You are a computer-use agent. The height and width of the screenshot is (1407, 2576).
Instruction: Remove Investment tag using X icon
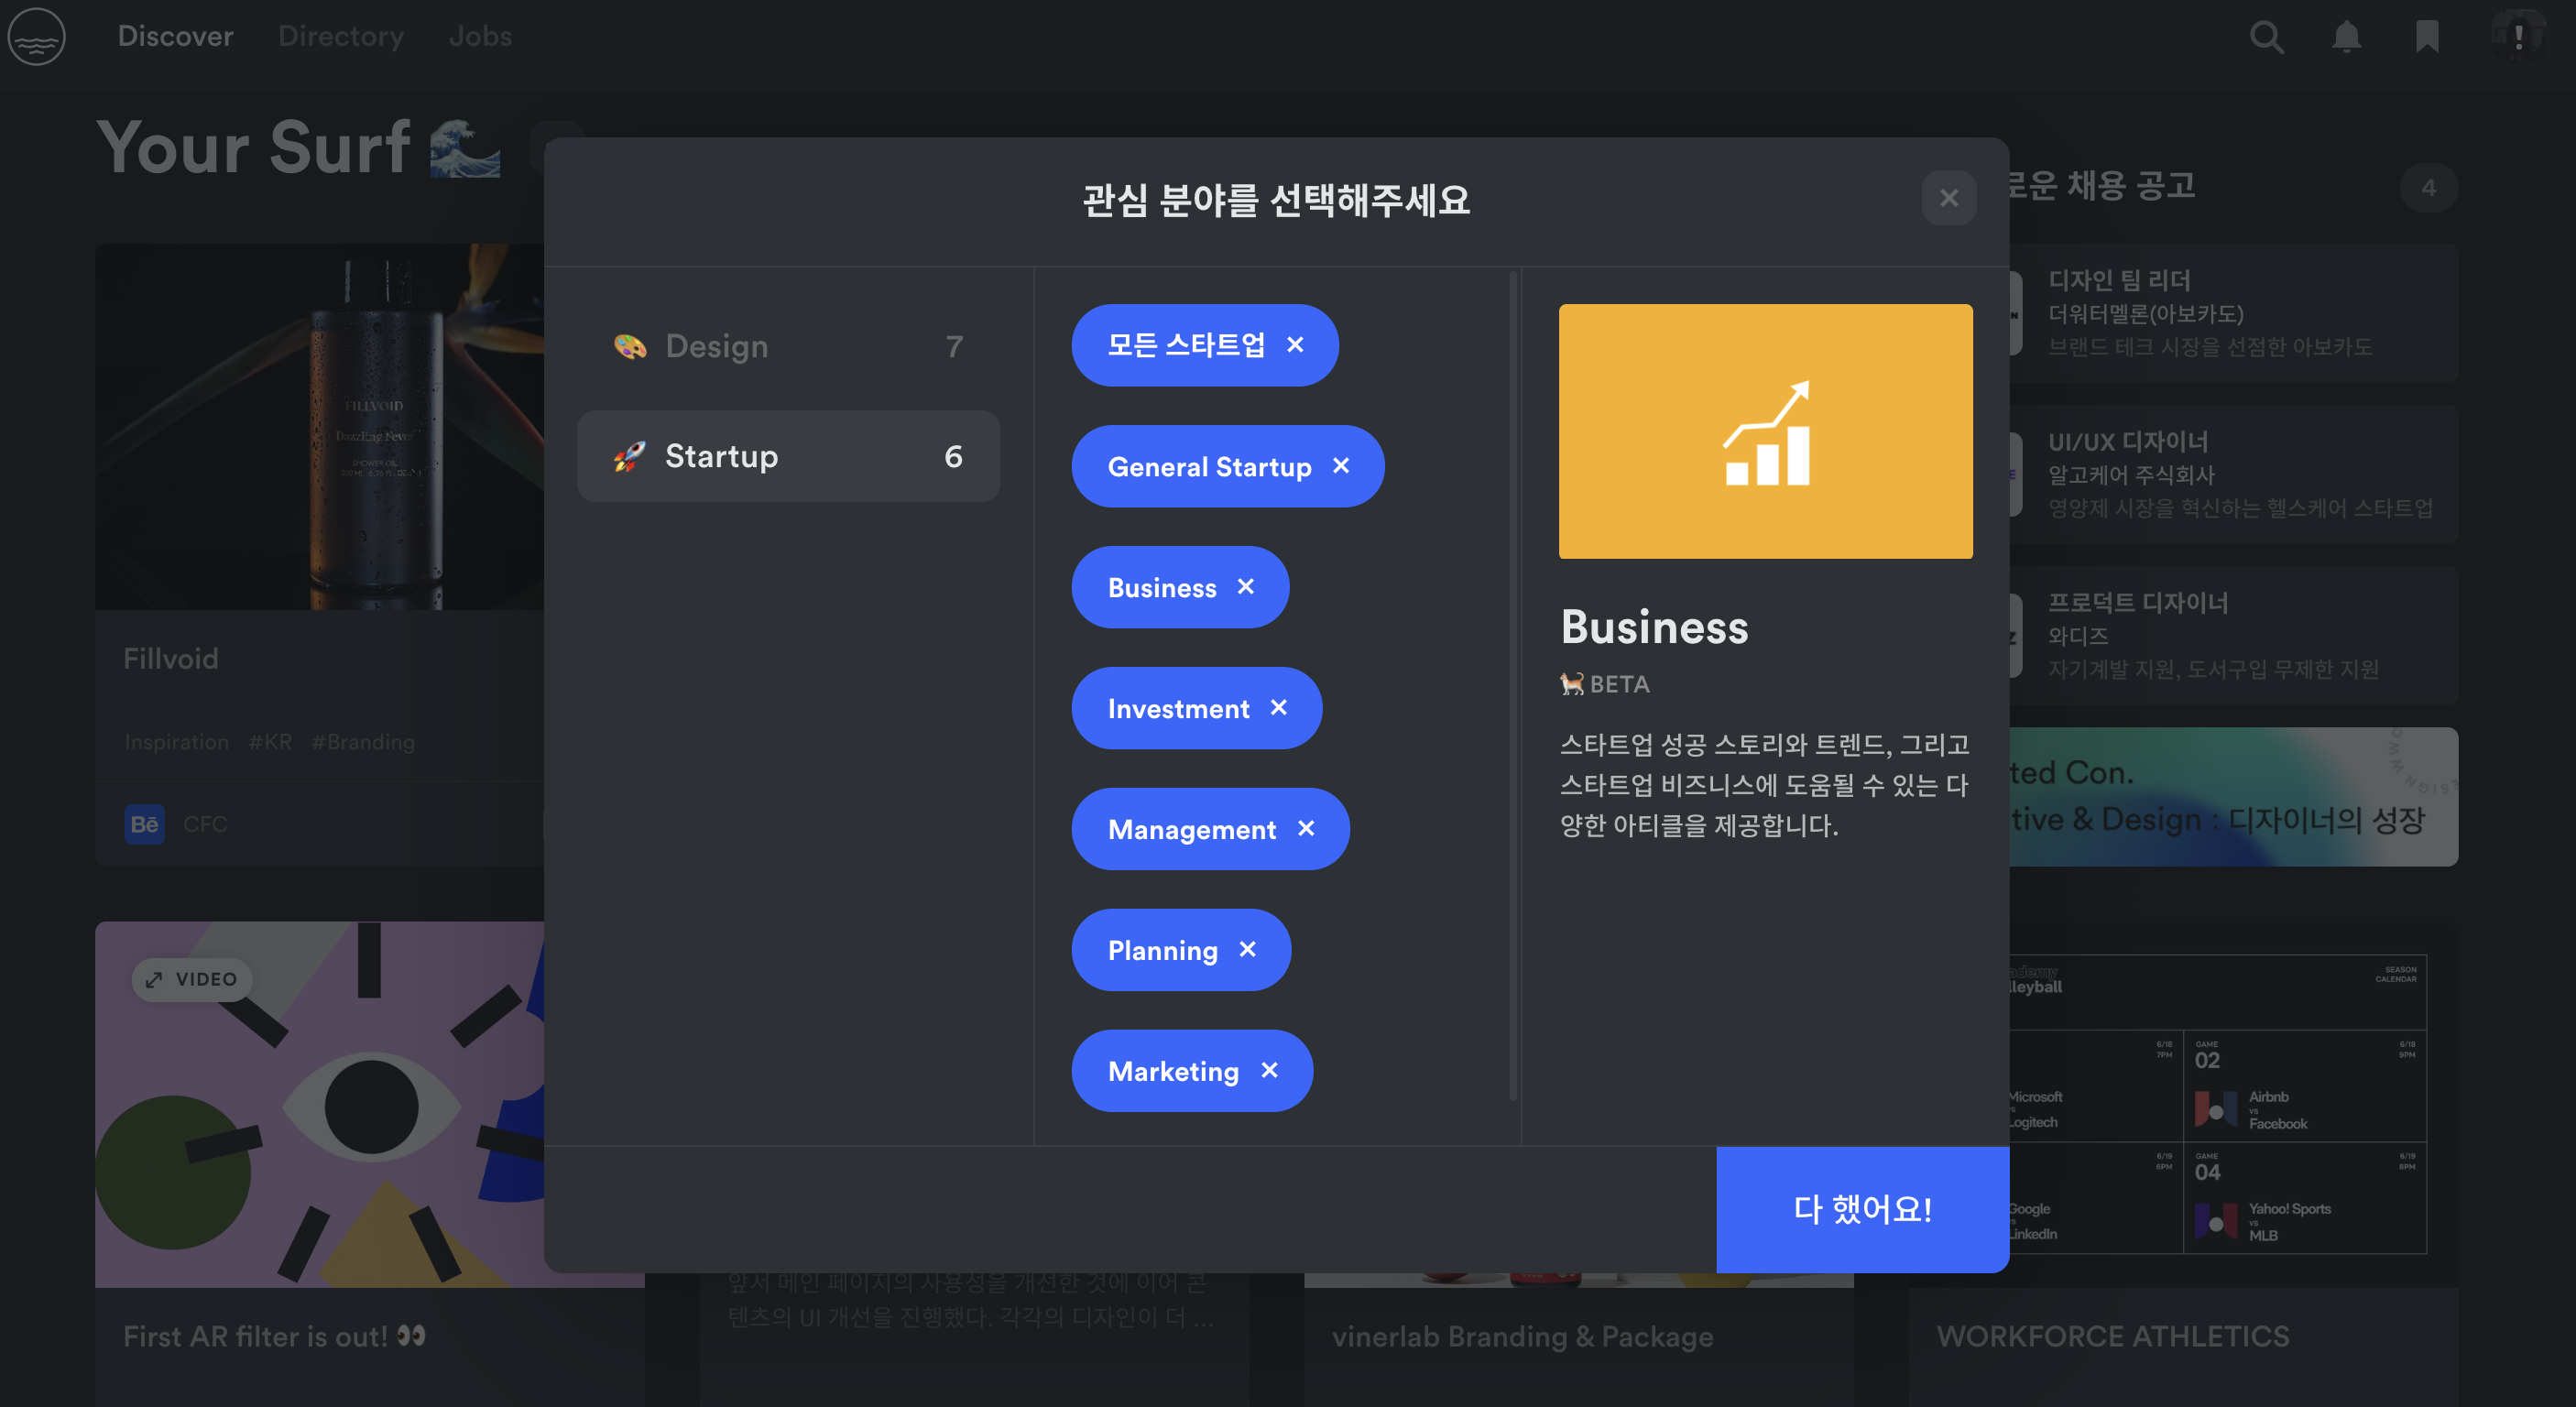(1278, 708)
